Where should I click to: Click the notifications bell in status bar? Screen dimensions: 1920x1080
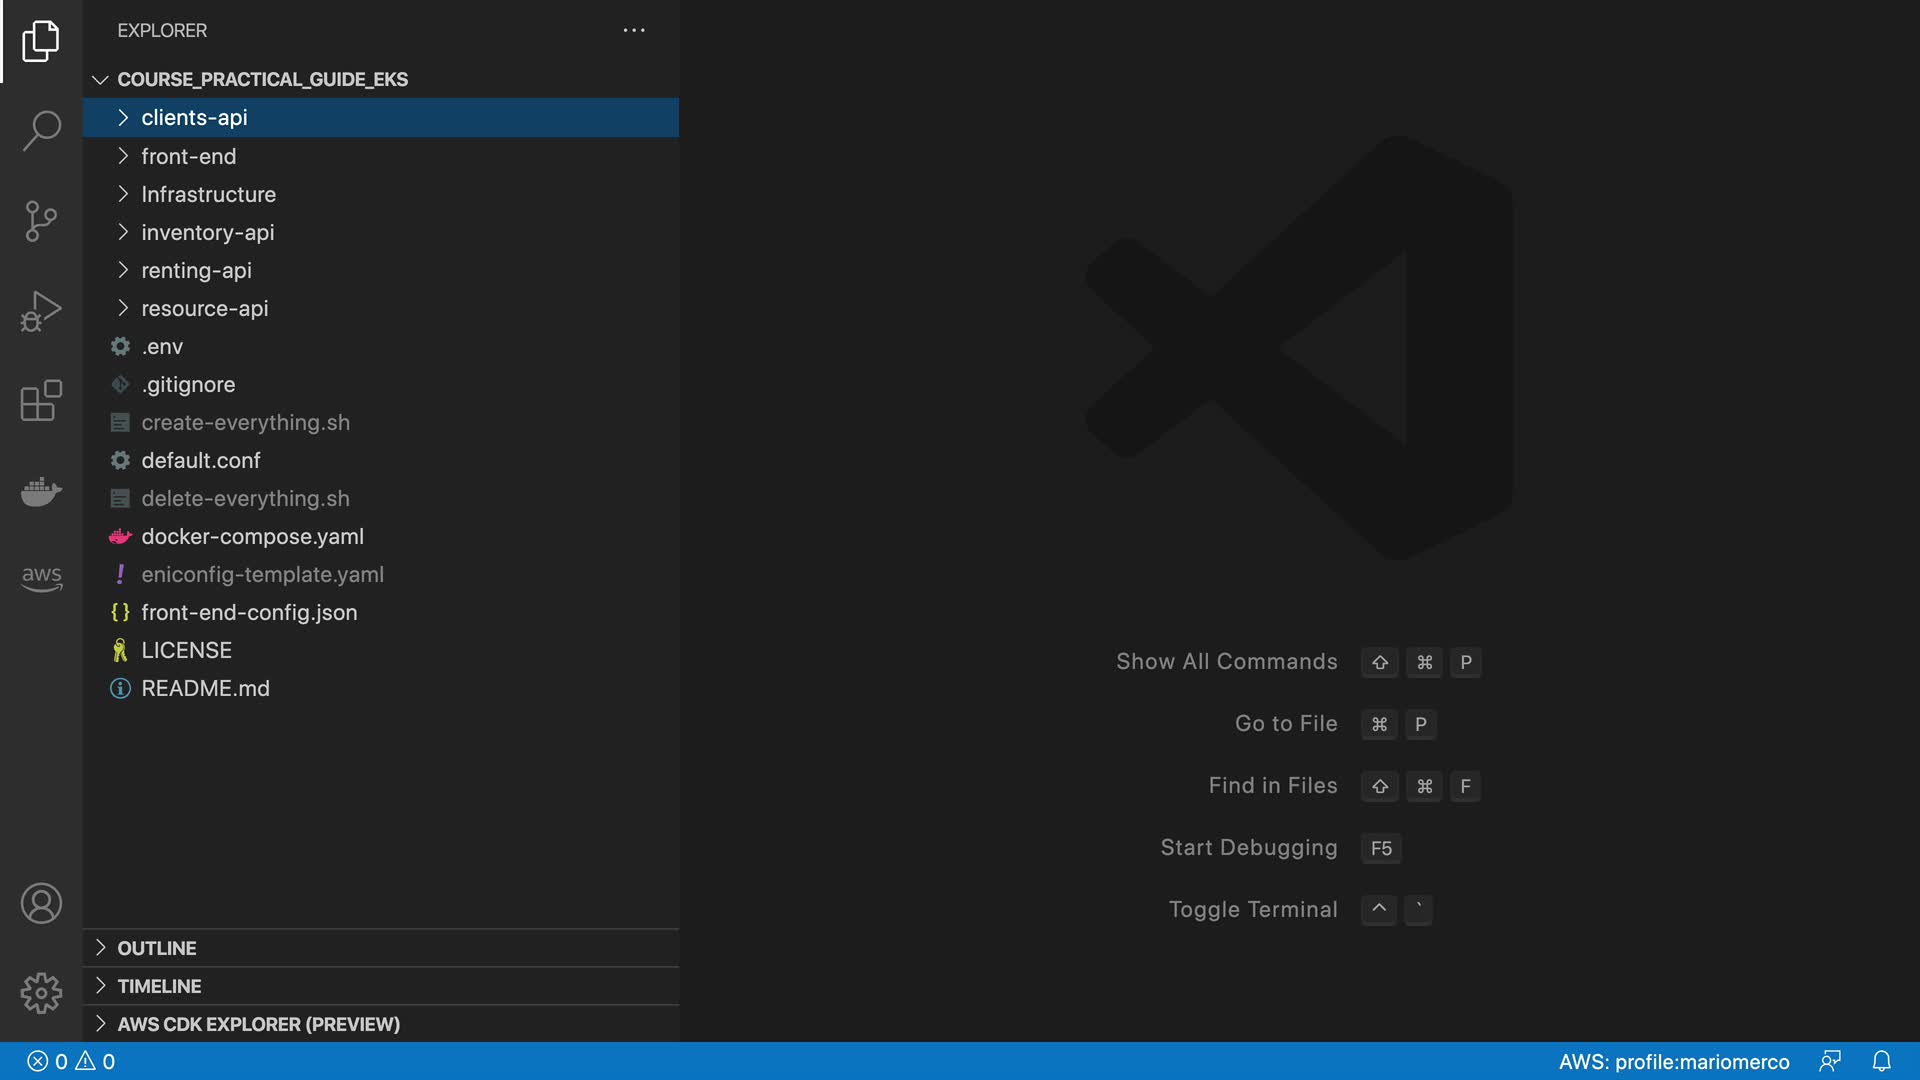click(1881, 1061)
